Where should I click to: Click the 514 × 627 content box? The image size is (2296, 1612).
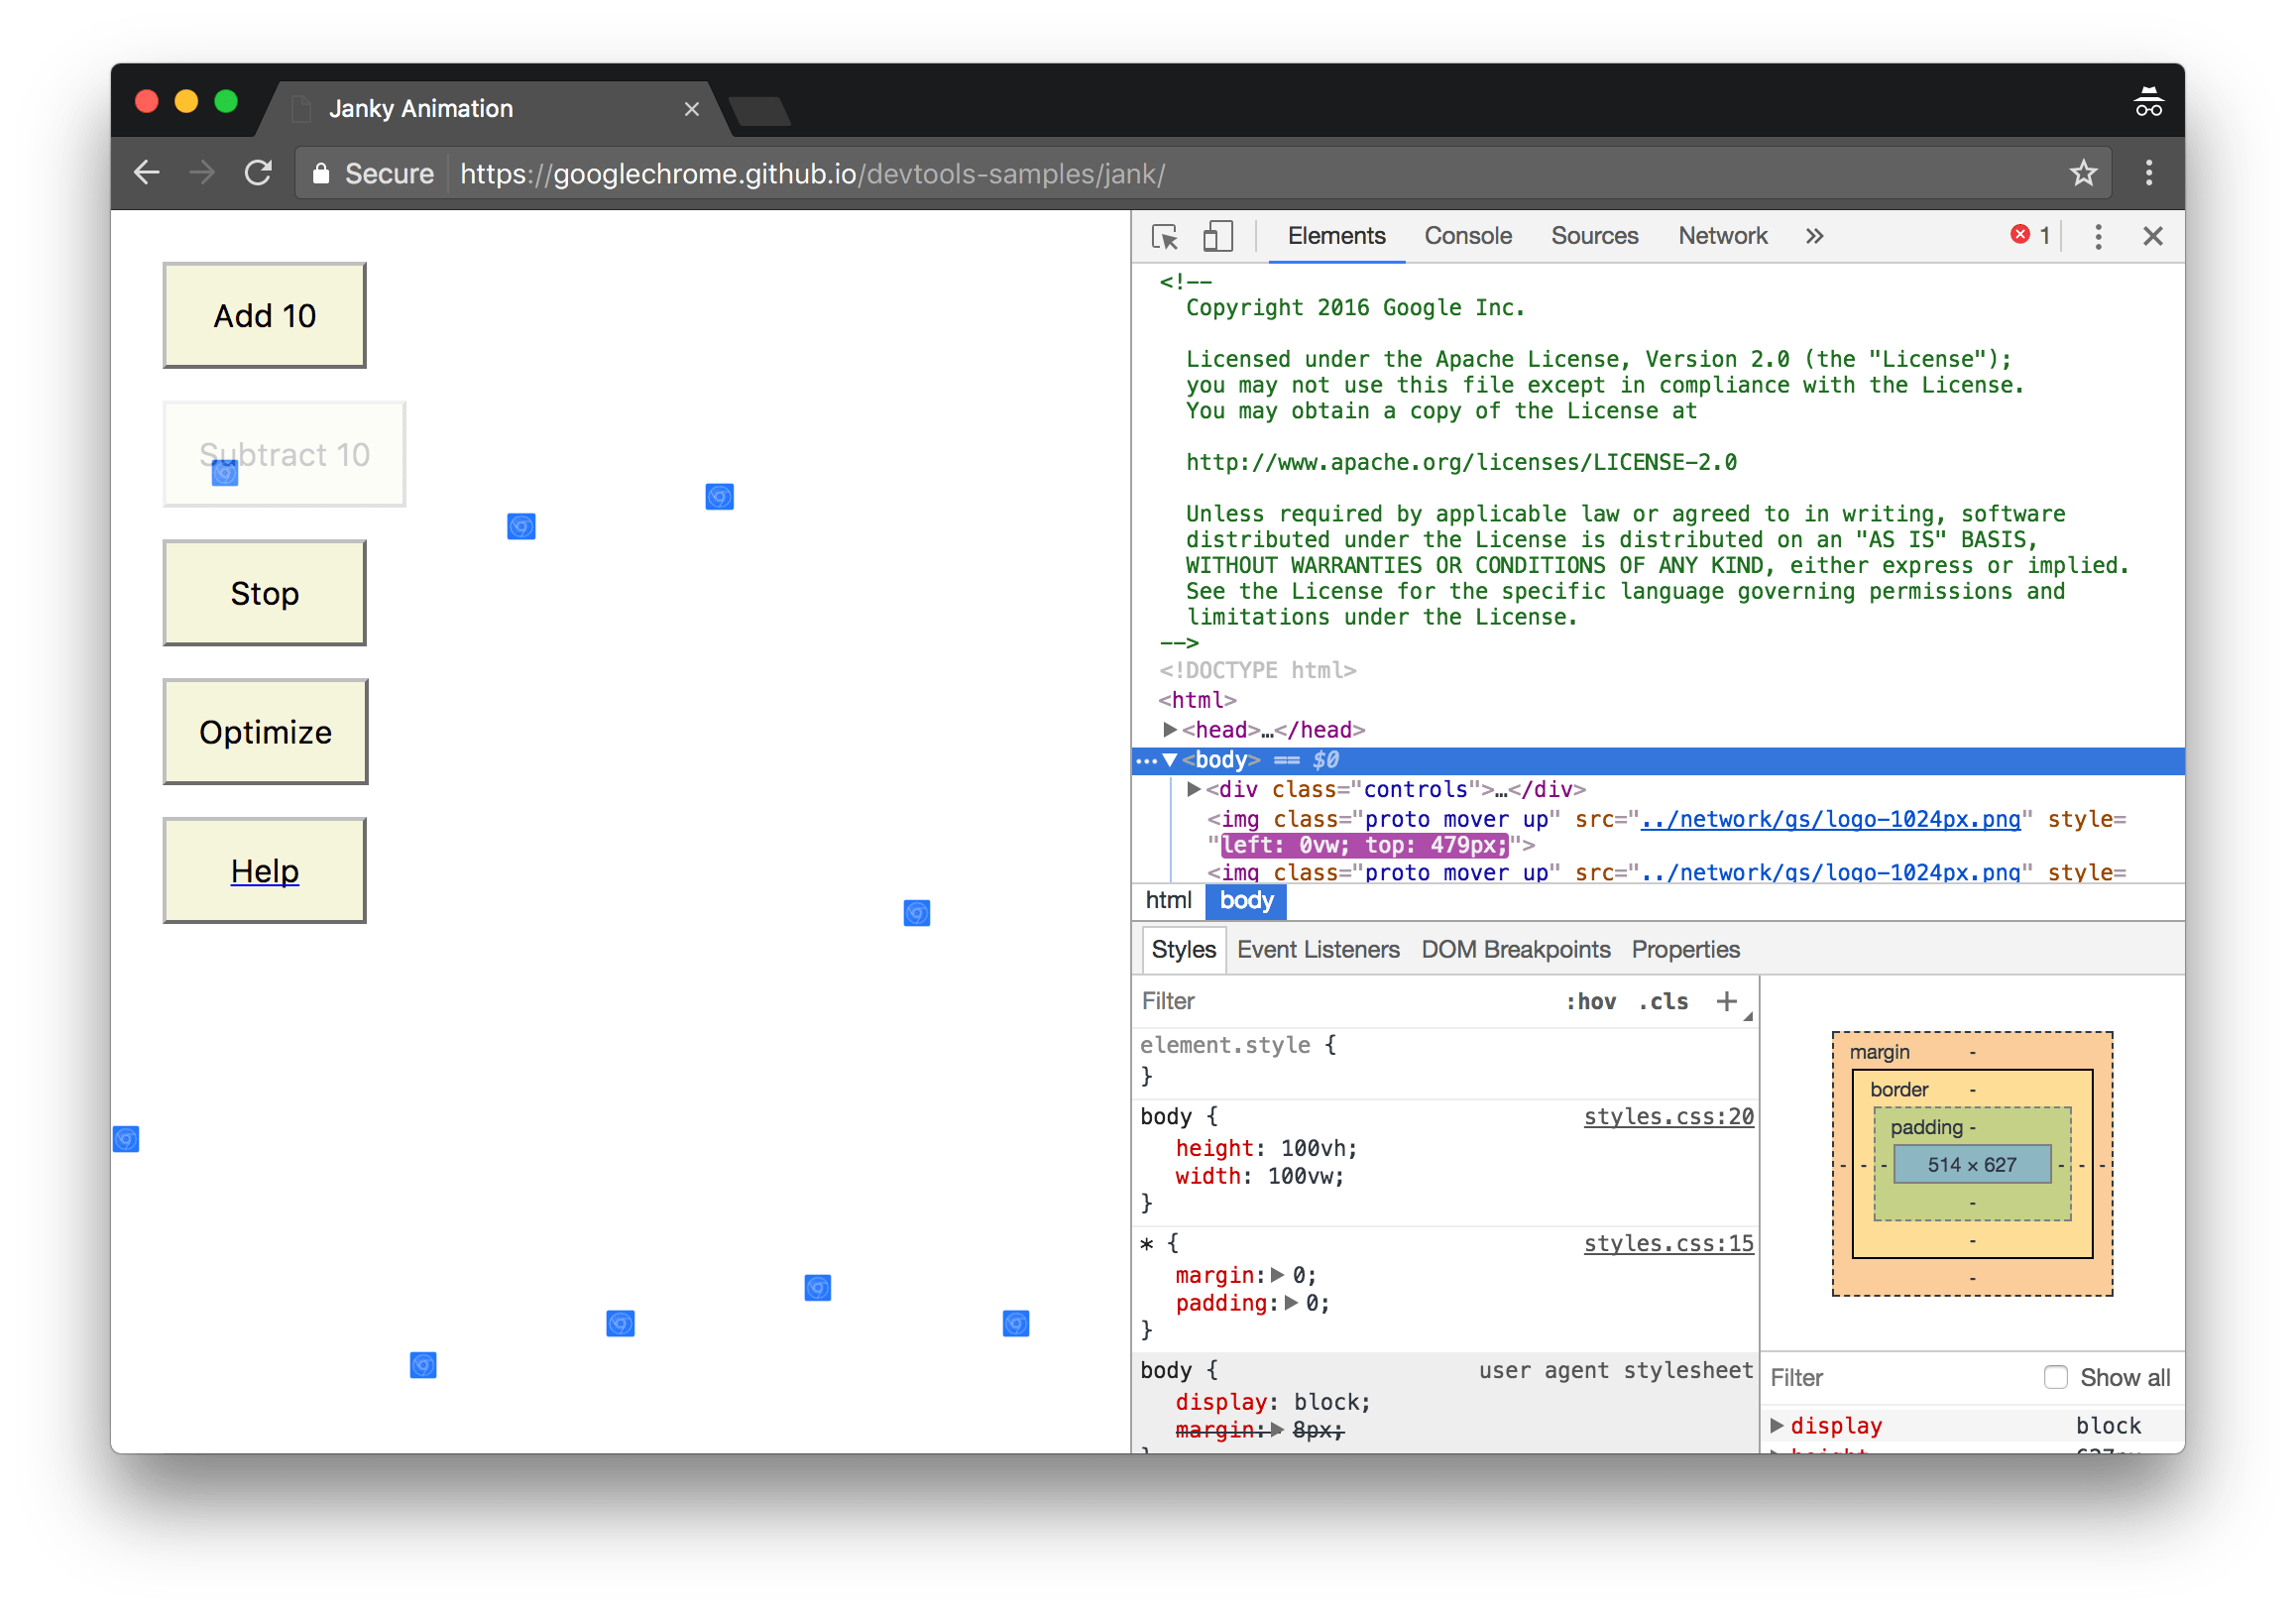pyautogui.click(x=1972, y=1165)
